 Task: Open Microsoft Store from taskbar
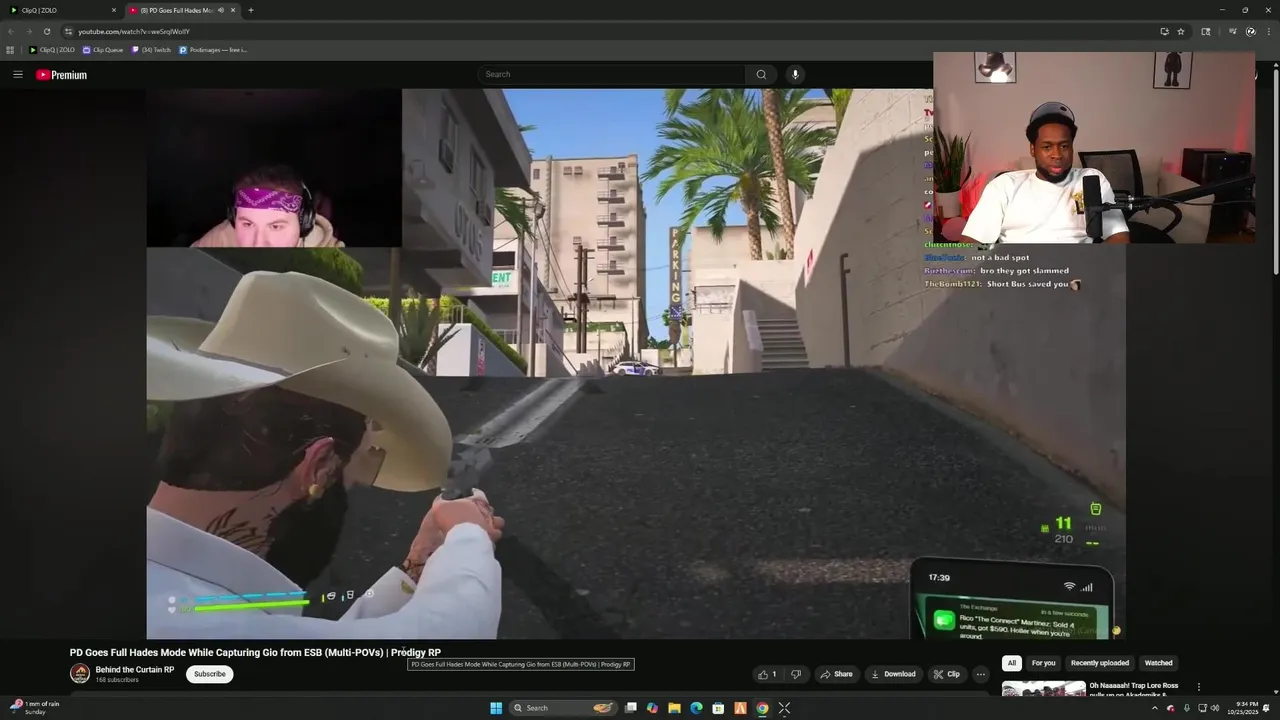pyautogui.click(x=718, y=708)
